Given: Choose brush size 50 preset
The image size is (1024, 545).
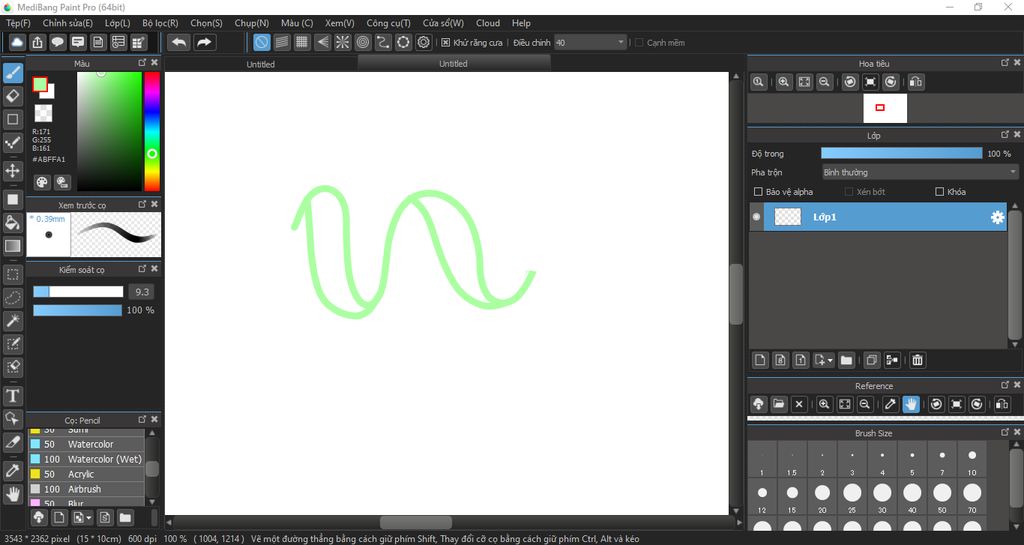Looking at the screenshot, I should click(942, 497).
